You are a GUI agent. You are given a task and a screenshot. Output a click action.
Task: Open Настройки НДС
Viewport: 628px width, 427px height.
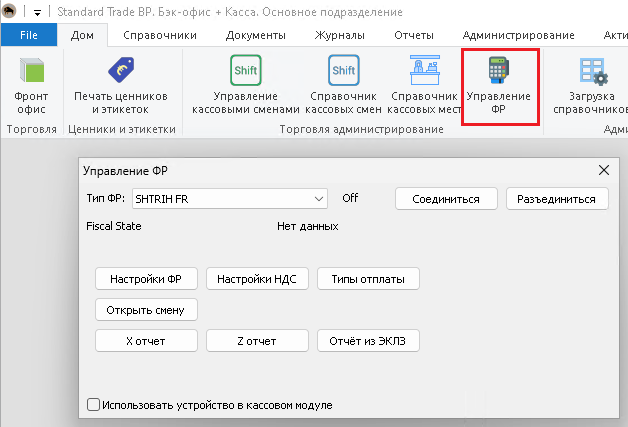tap(257, 279)
